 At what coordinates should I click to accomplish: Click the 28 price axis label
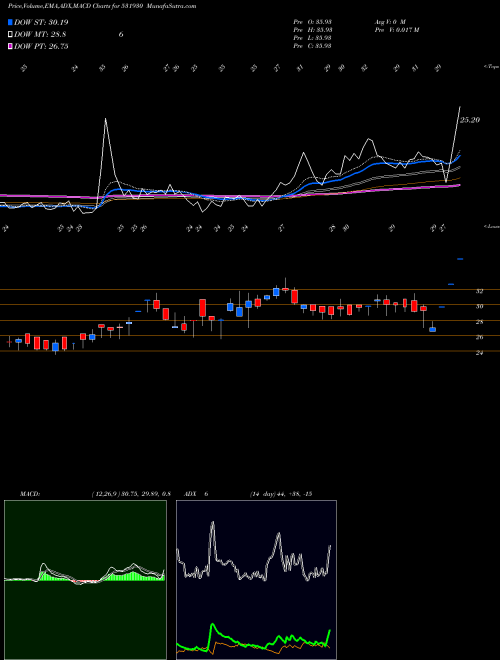point(479,322)
